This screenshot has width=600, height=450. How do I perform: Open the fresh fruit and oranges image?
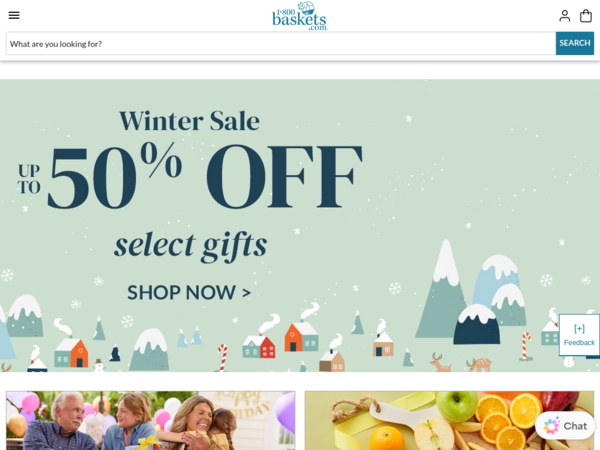click(449, 421)
